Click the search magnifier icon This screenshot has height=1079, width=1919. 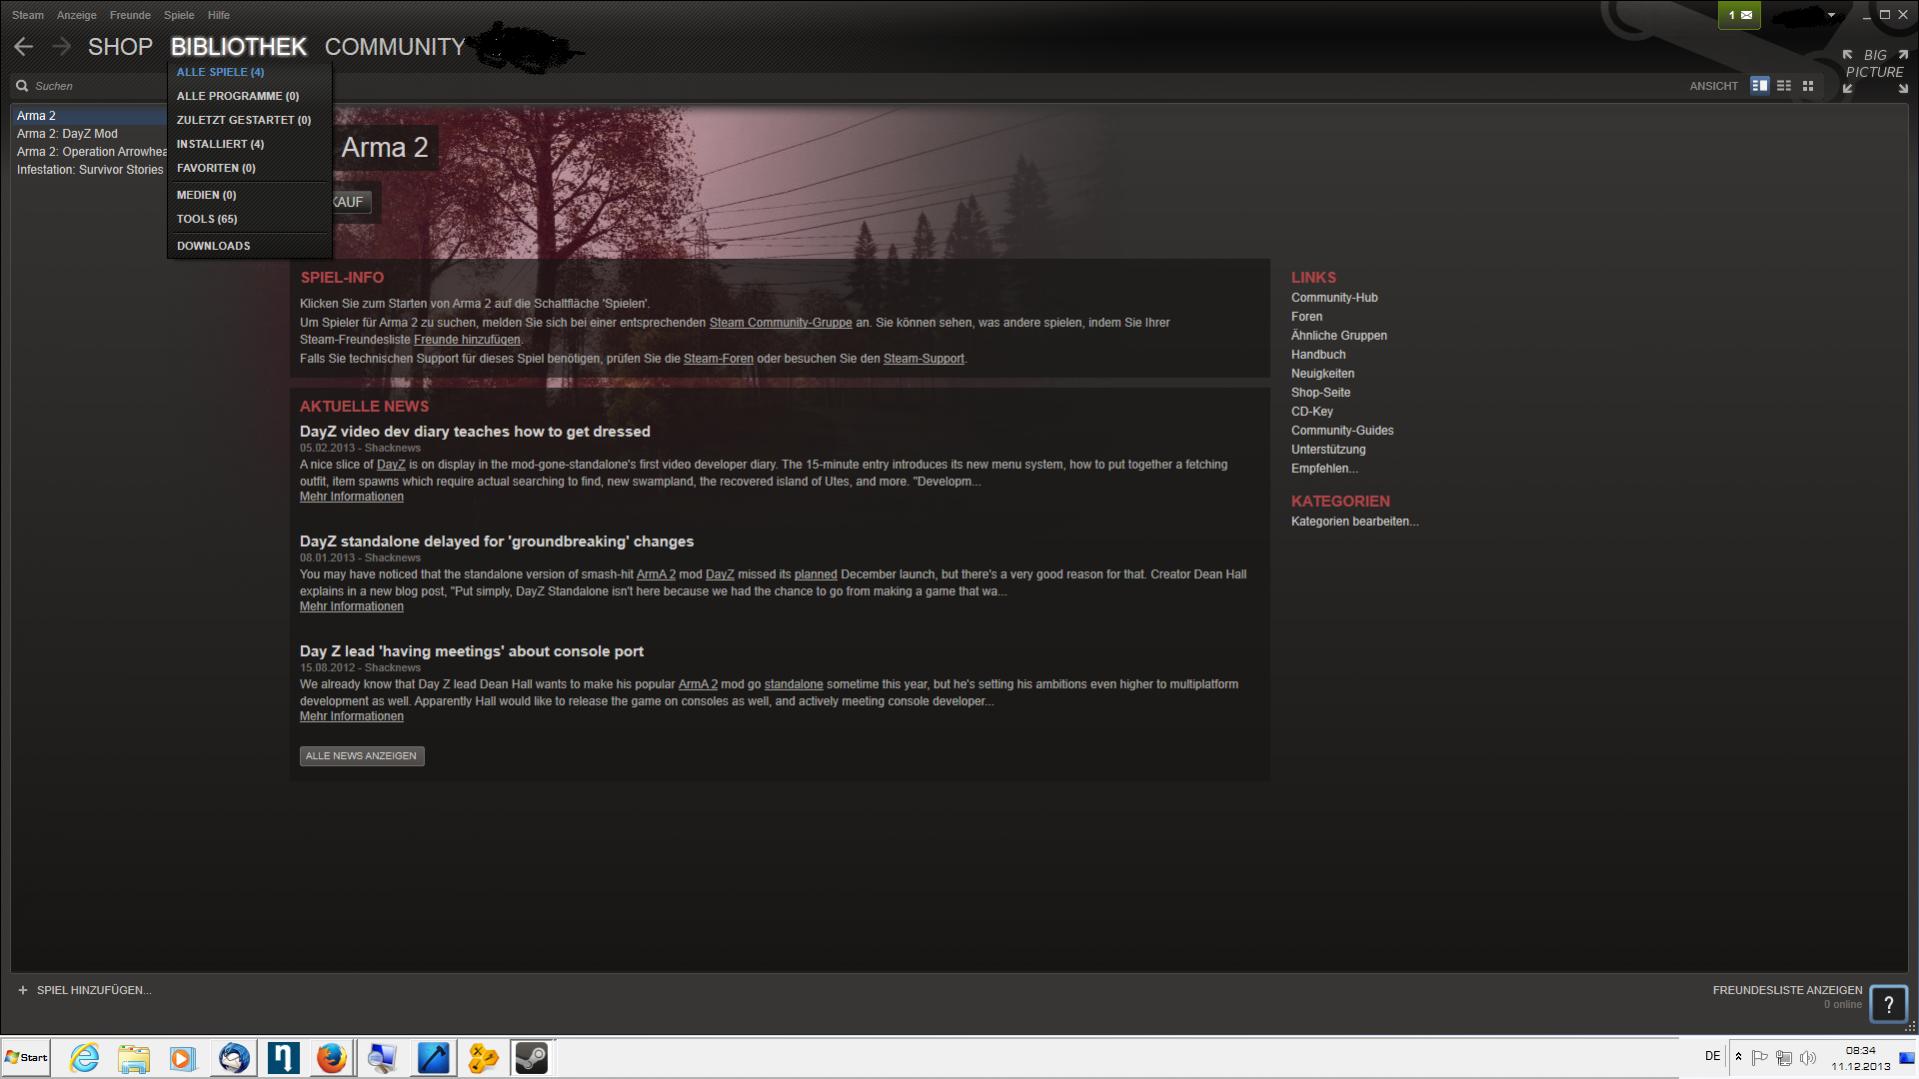22,86
